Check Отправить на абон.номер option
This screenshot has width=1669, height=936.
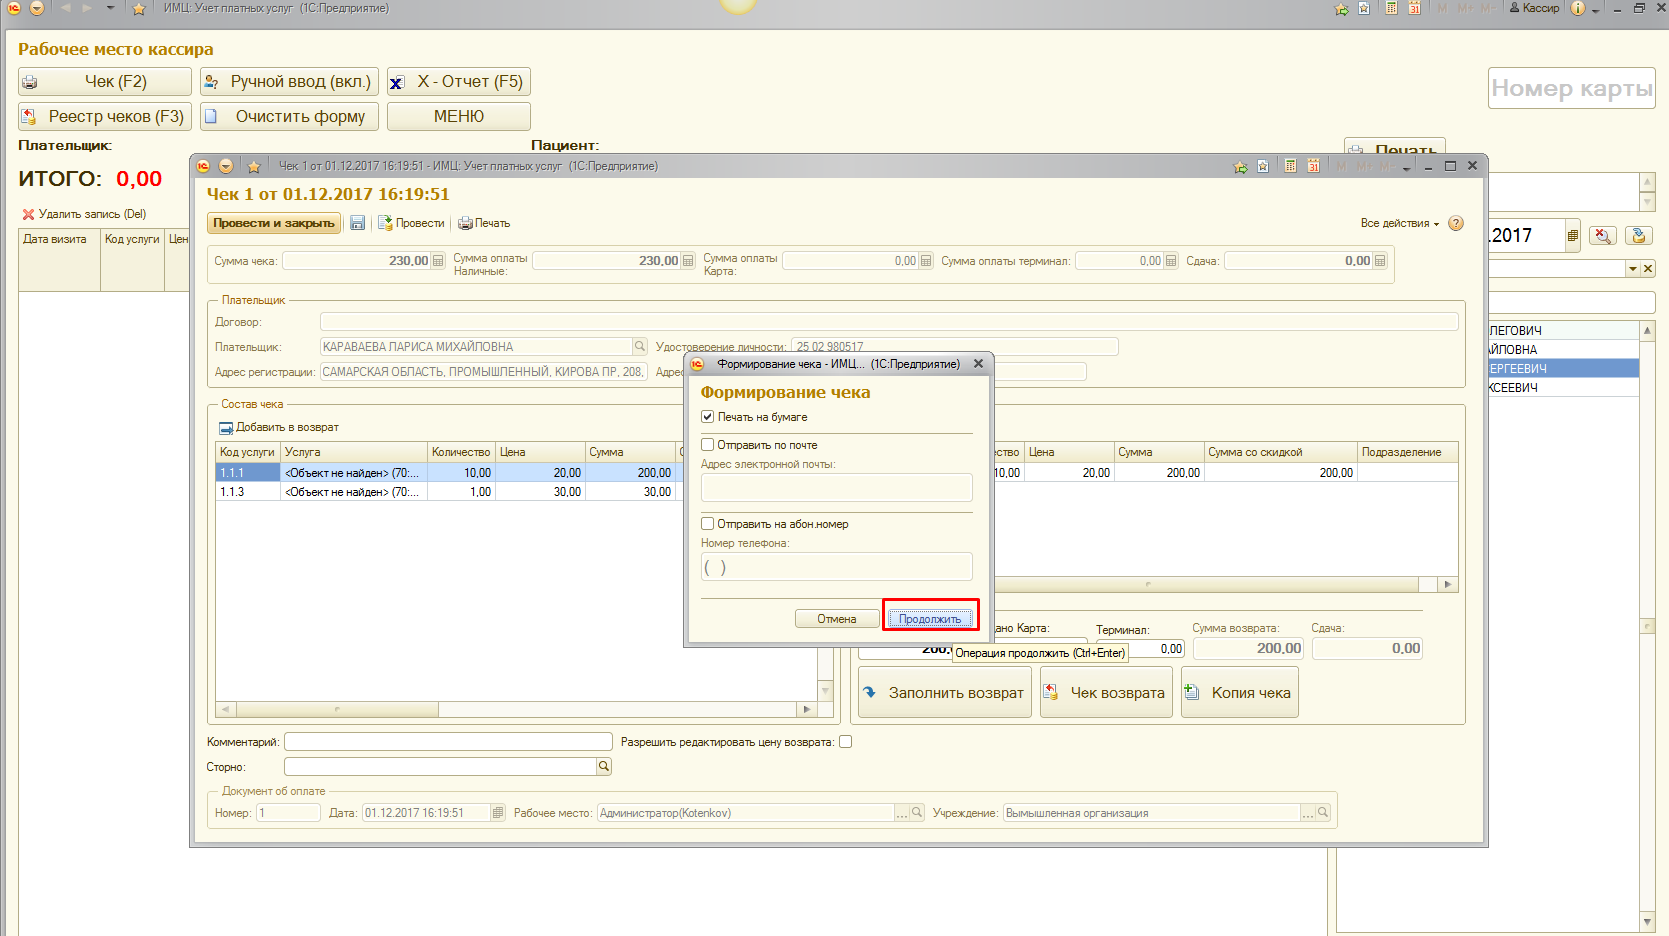708,524
